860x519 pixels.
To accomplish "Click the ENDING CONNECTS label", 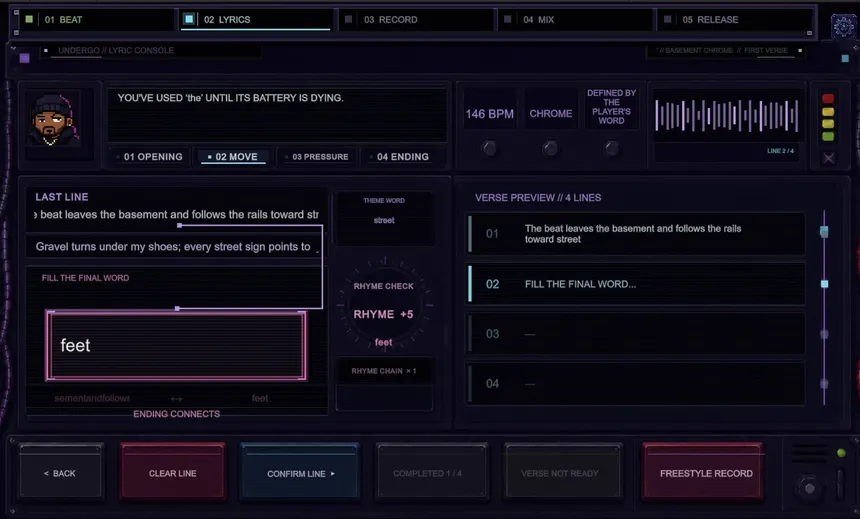I will click(x=177, y=414).
